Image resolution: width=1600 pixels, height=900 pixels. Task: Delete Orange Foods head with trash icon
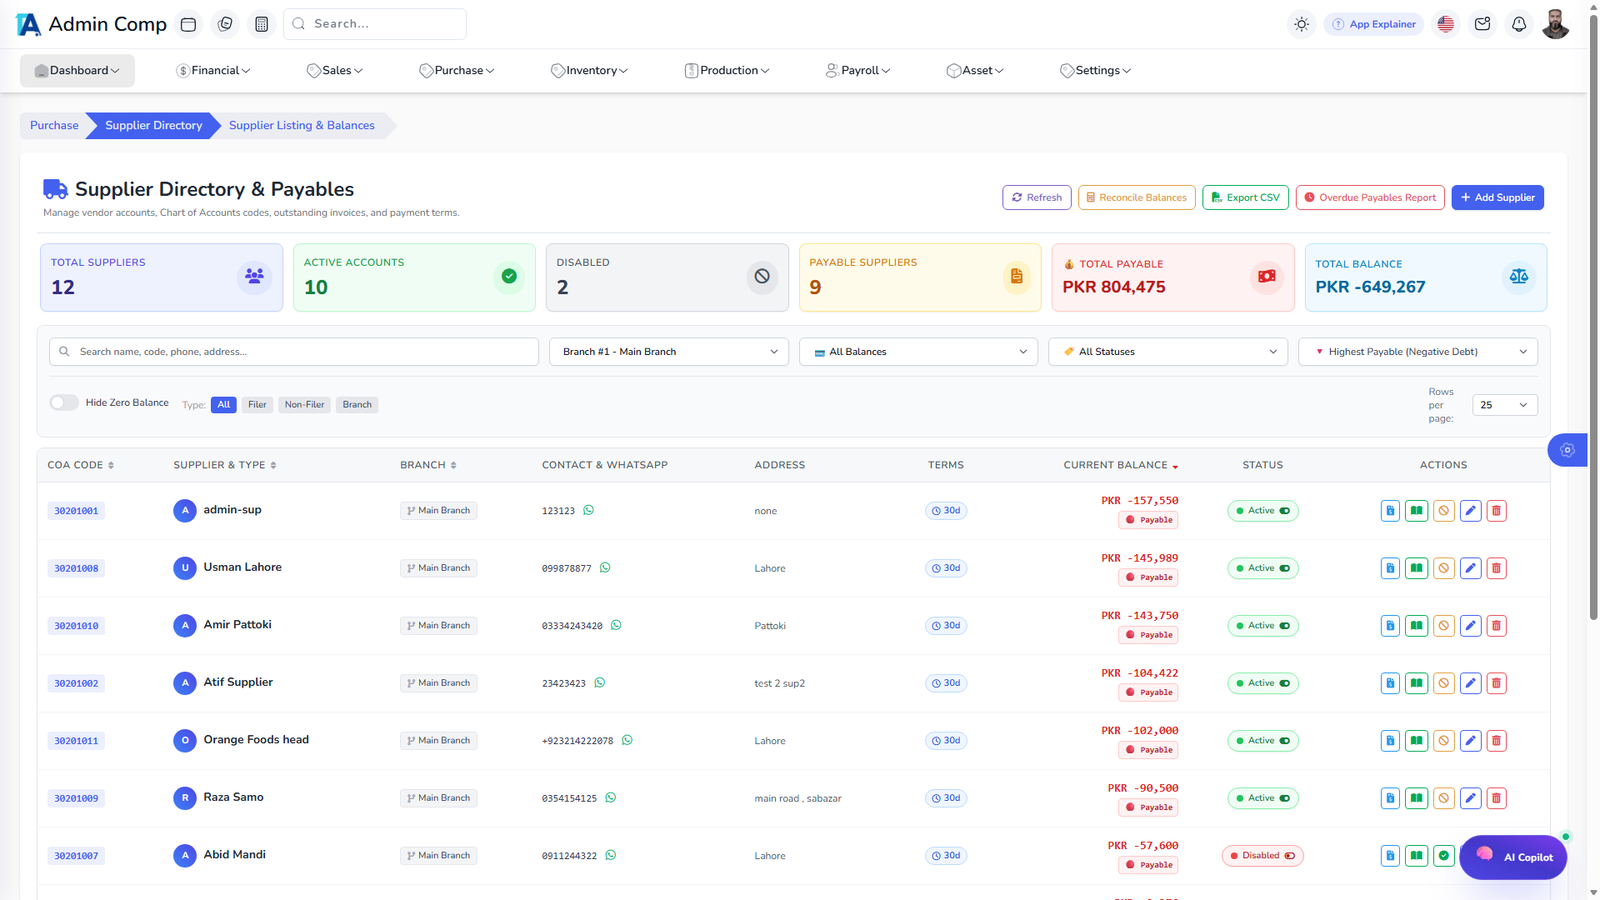click(x=1496, y=741)
